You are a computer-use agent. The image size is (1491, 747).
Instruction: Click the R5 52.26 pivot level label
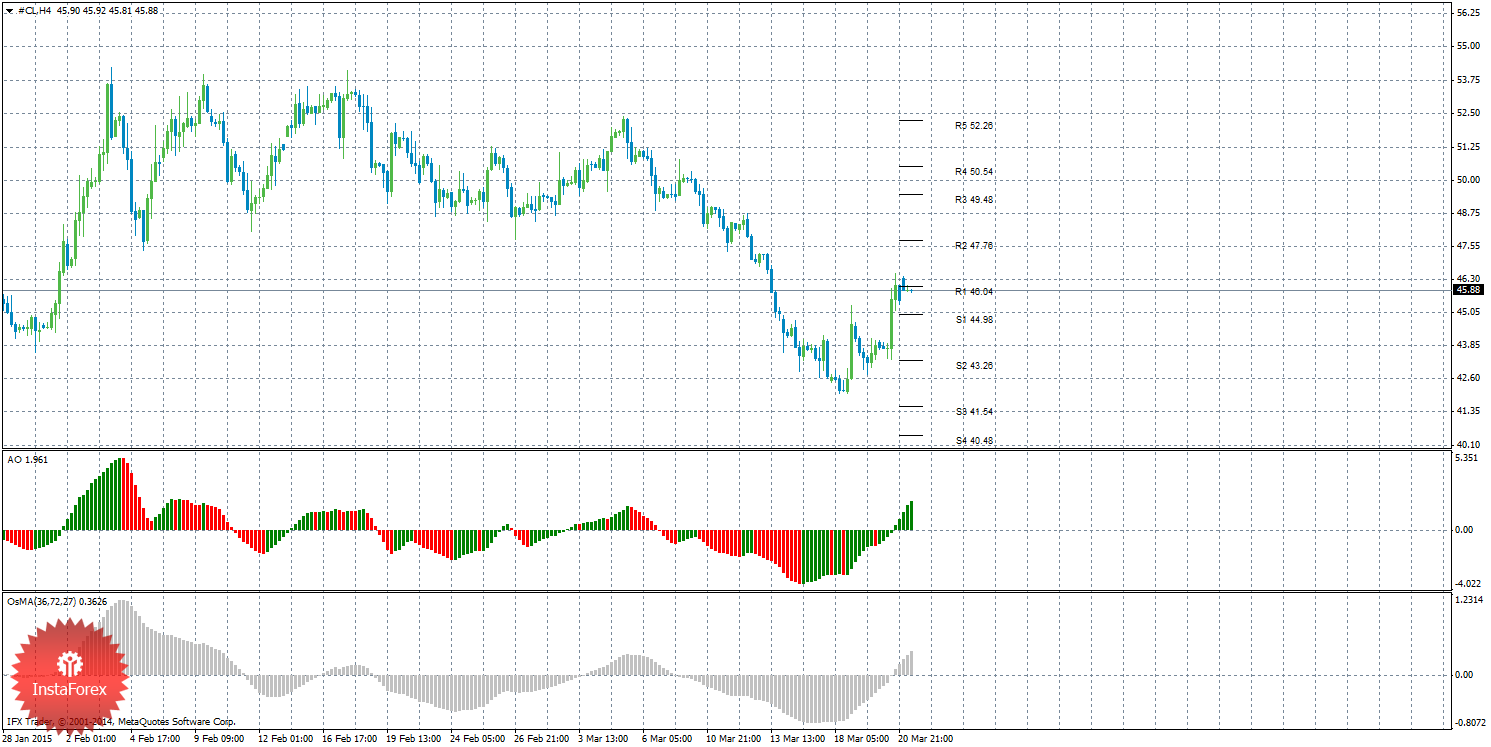click(x=973, y=126)
